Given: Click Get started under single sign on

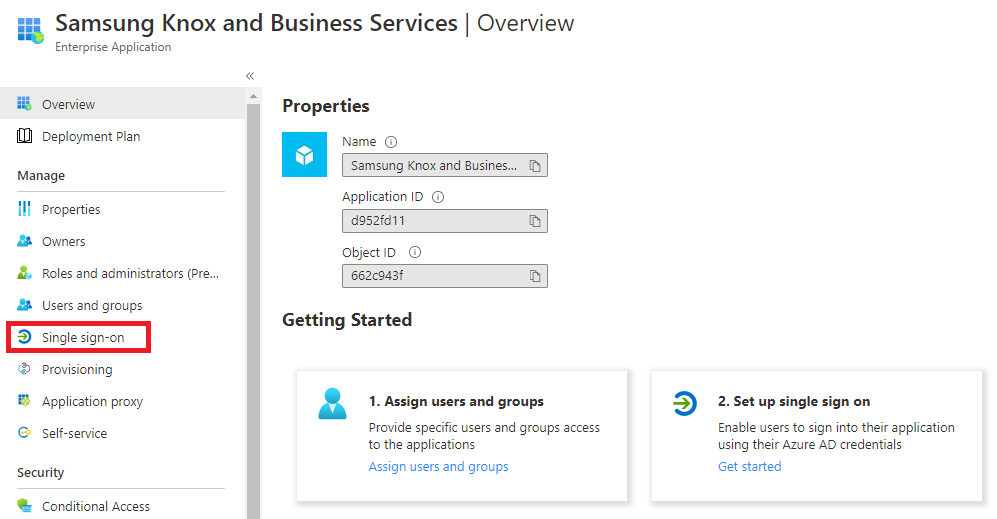Looking at the screenshot, I should (750, 466).
